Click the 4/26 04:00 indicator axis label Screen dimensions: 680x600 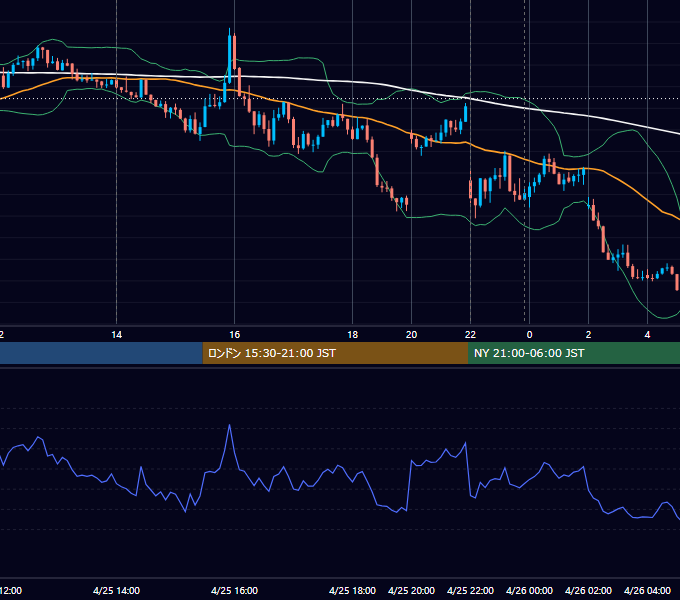pos(647,590)
